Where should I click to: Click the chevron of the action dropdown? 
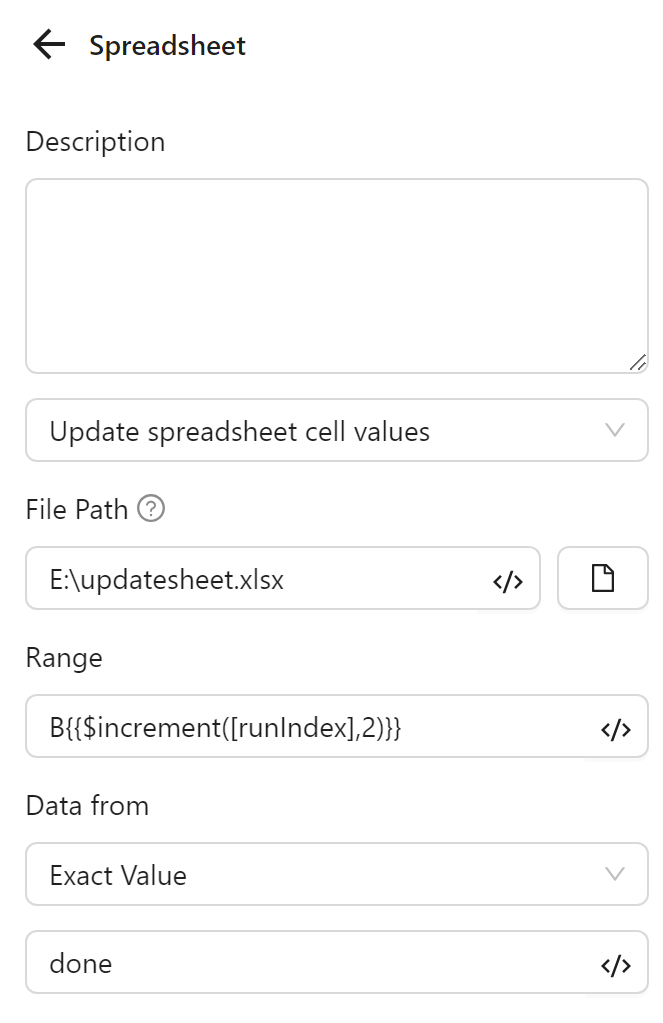point(615,431)
